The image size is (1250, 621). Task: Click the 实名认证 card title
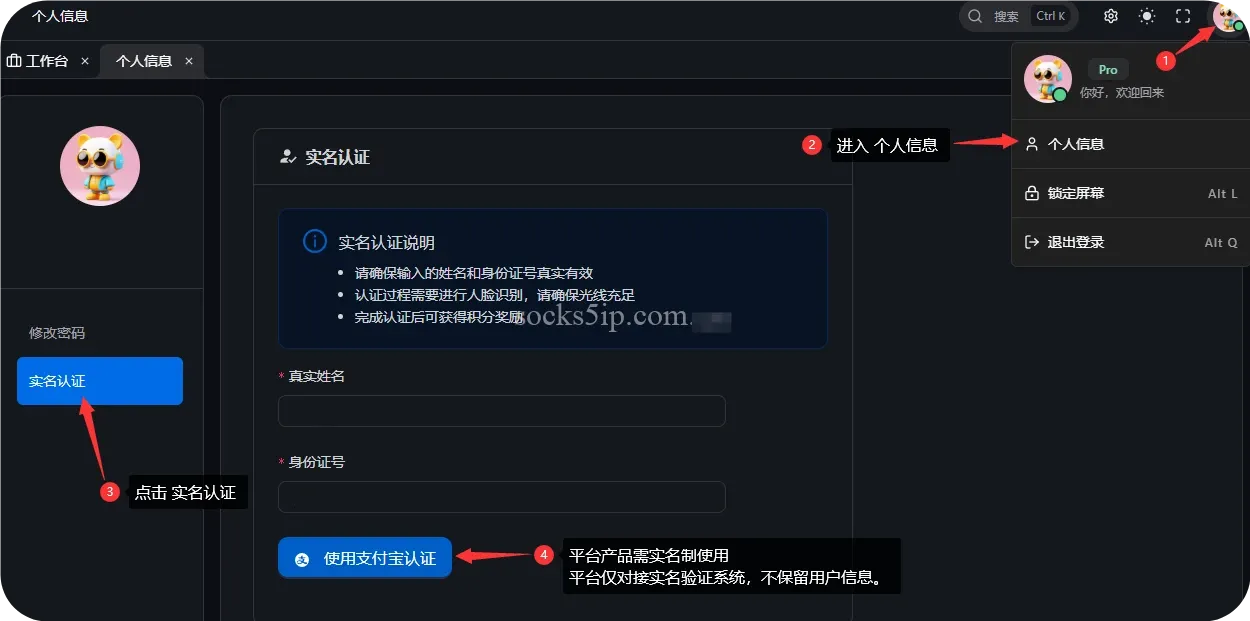click(x=338, y=157)
